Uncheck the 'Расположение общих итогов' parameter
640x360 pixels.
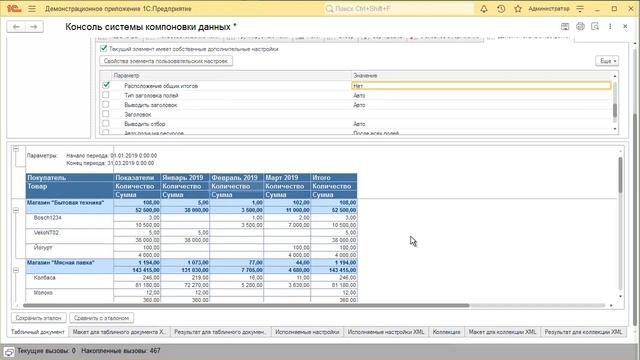click(x=106, y=85)
